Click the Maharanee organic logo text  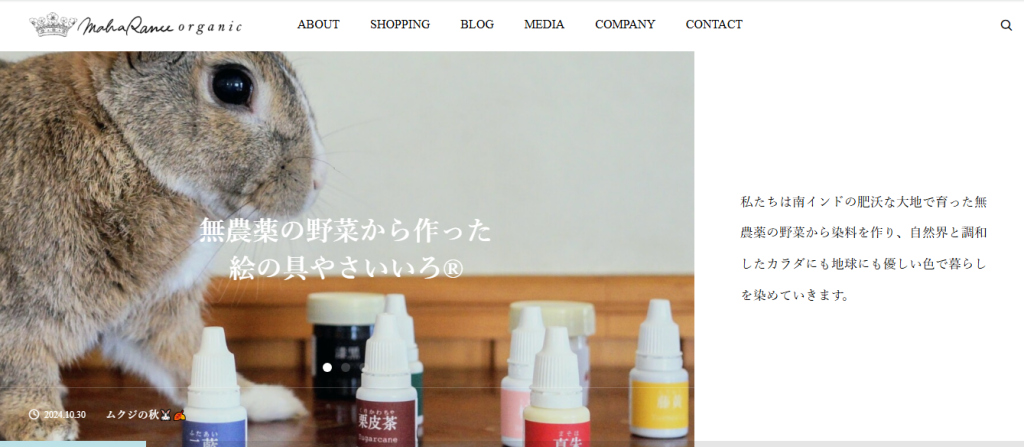(x=160, y=26)
